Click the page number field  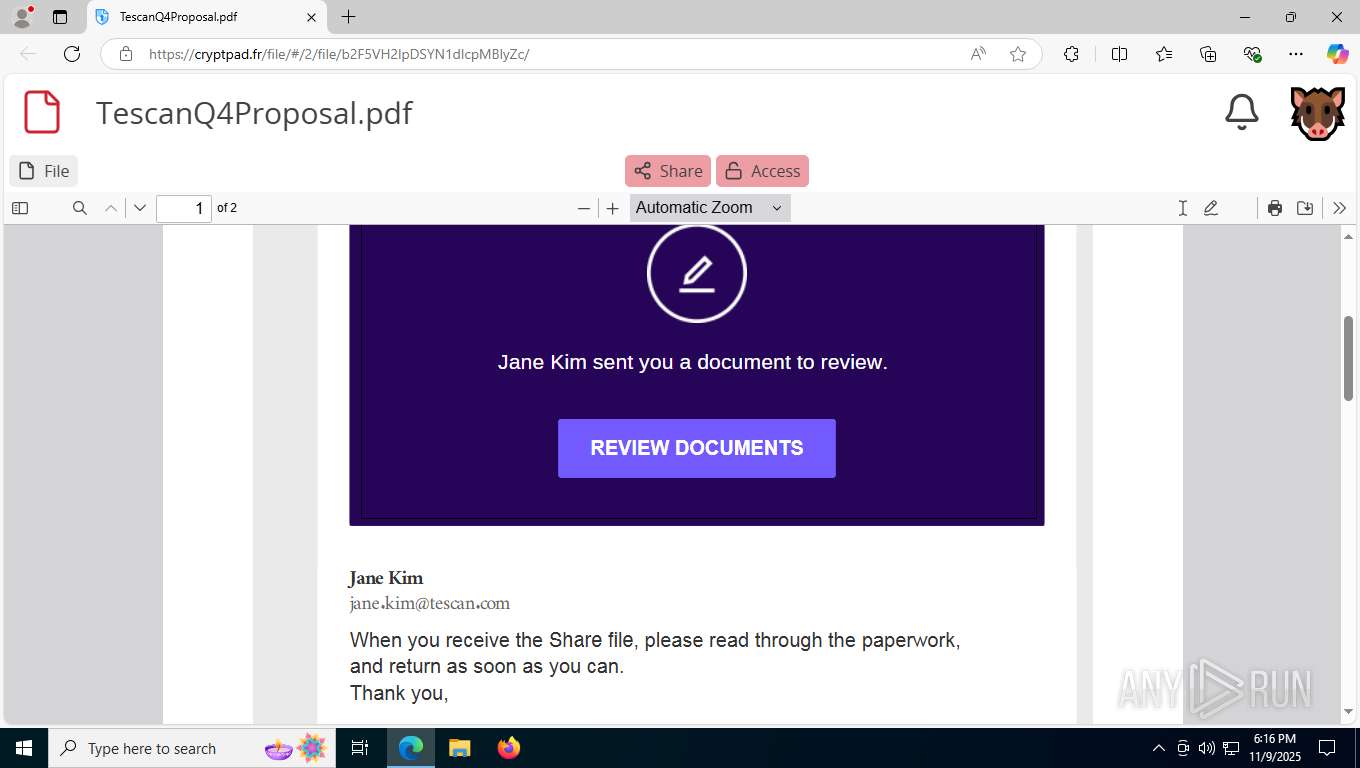[x=184, y=208]
